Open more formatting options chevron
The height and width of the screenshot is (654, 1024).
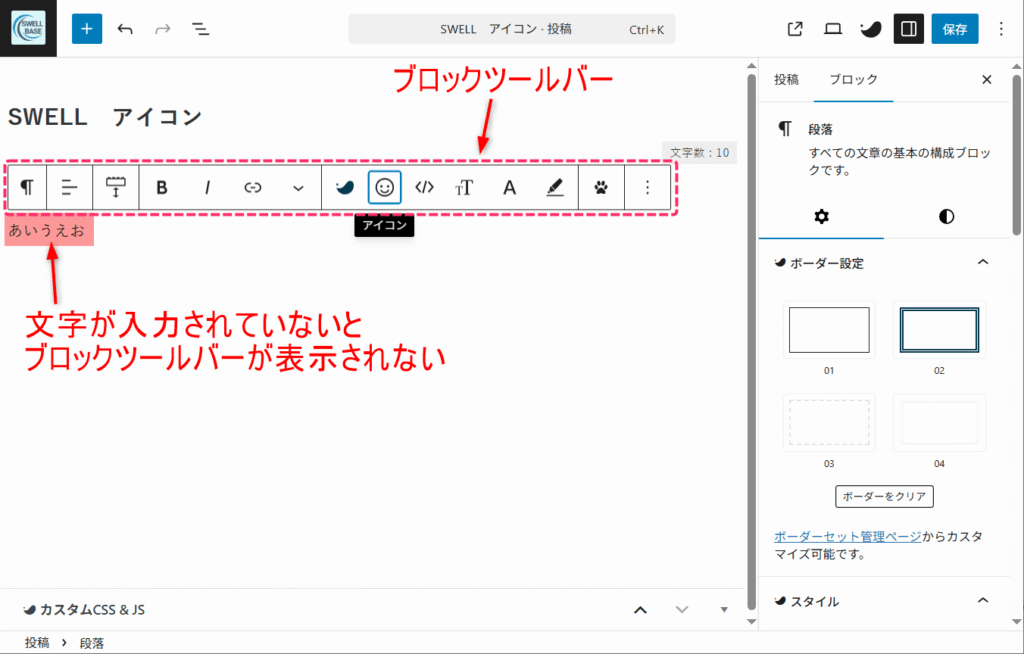coord(298,188)
